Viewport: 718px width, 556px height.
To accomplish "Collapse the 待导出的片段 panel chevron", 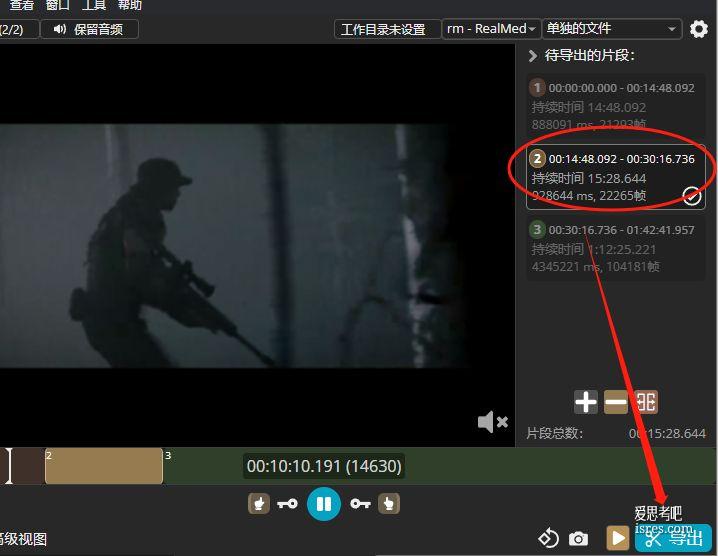I will point(532,56).
